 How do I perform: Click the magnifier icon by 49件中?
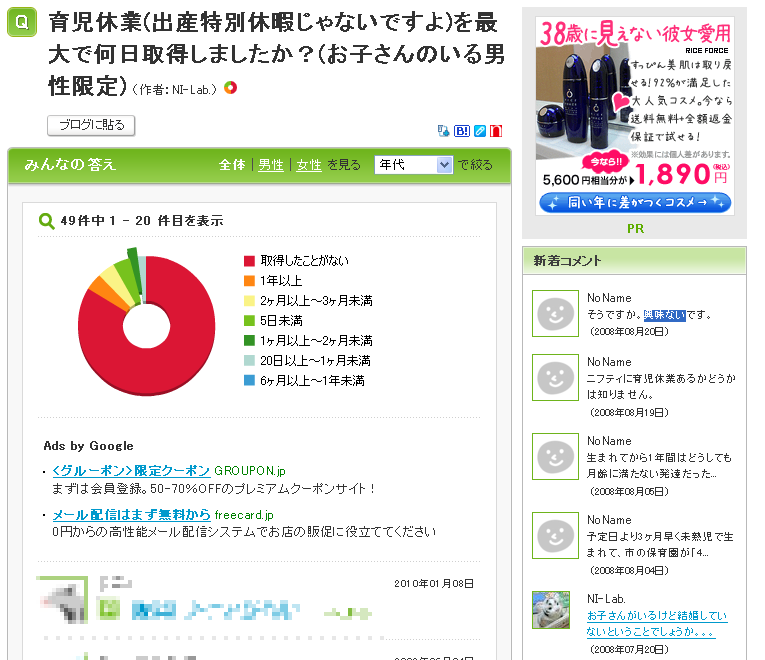(47, 221)
